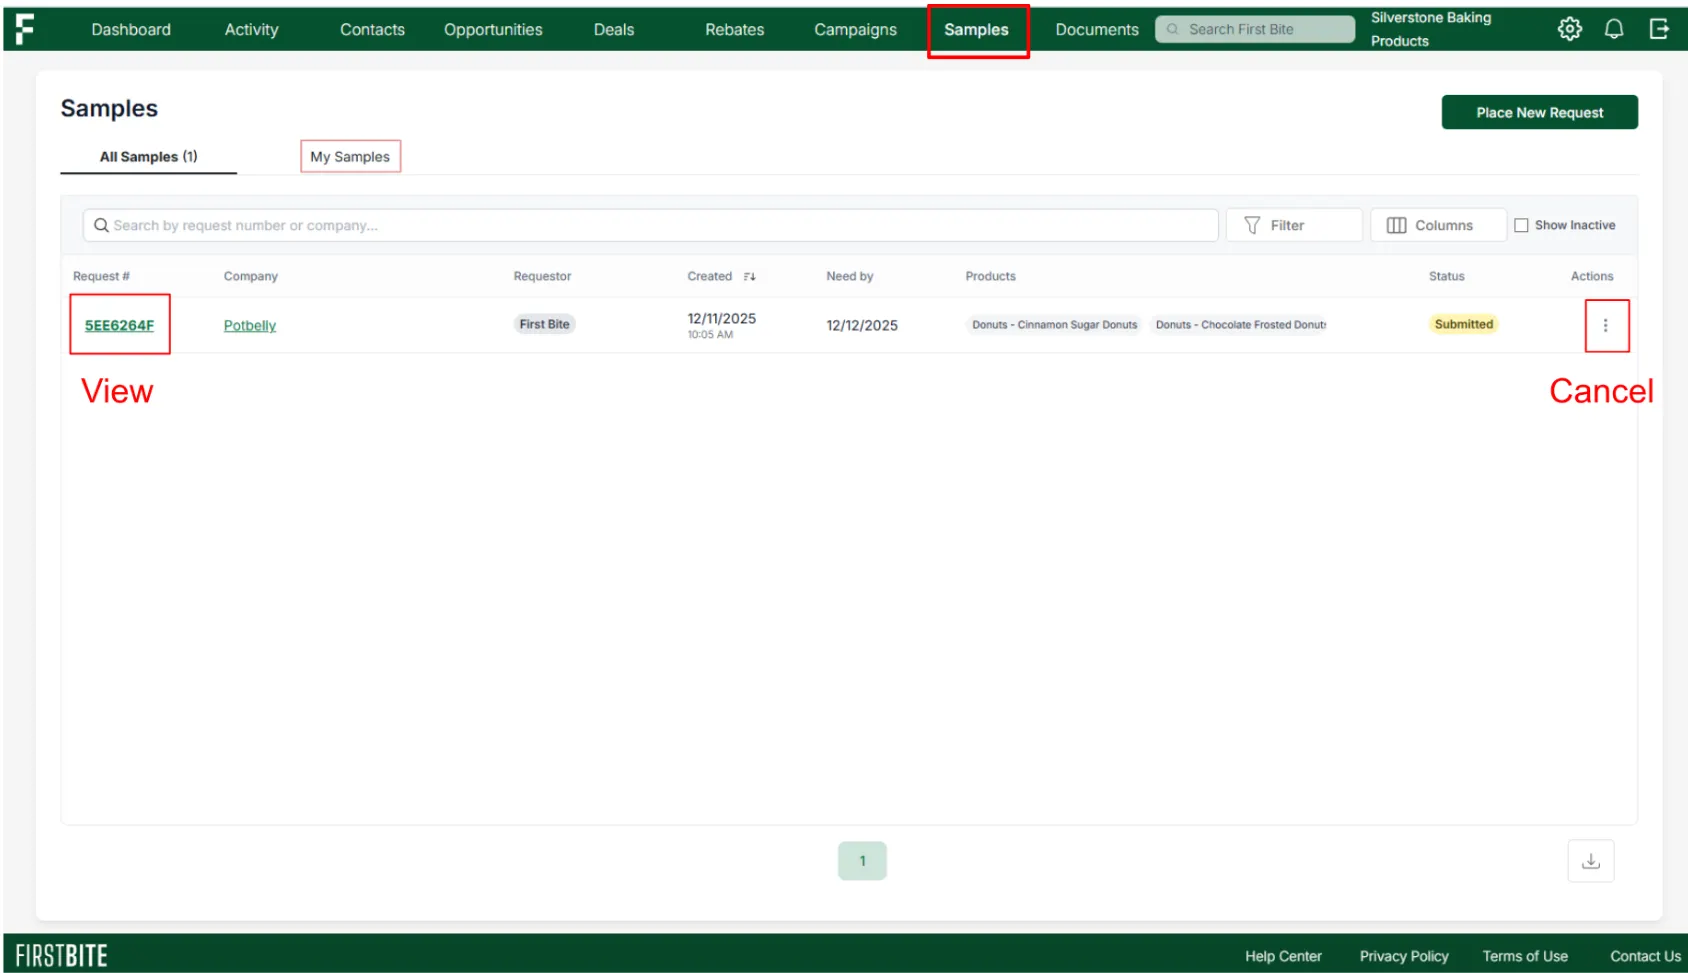Go to the Dashboard menu
The image size is (1688, 973).
[x=131, y=30]
